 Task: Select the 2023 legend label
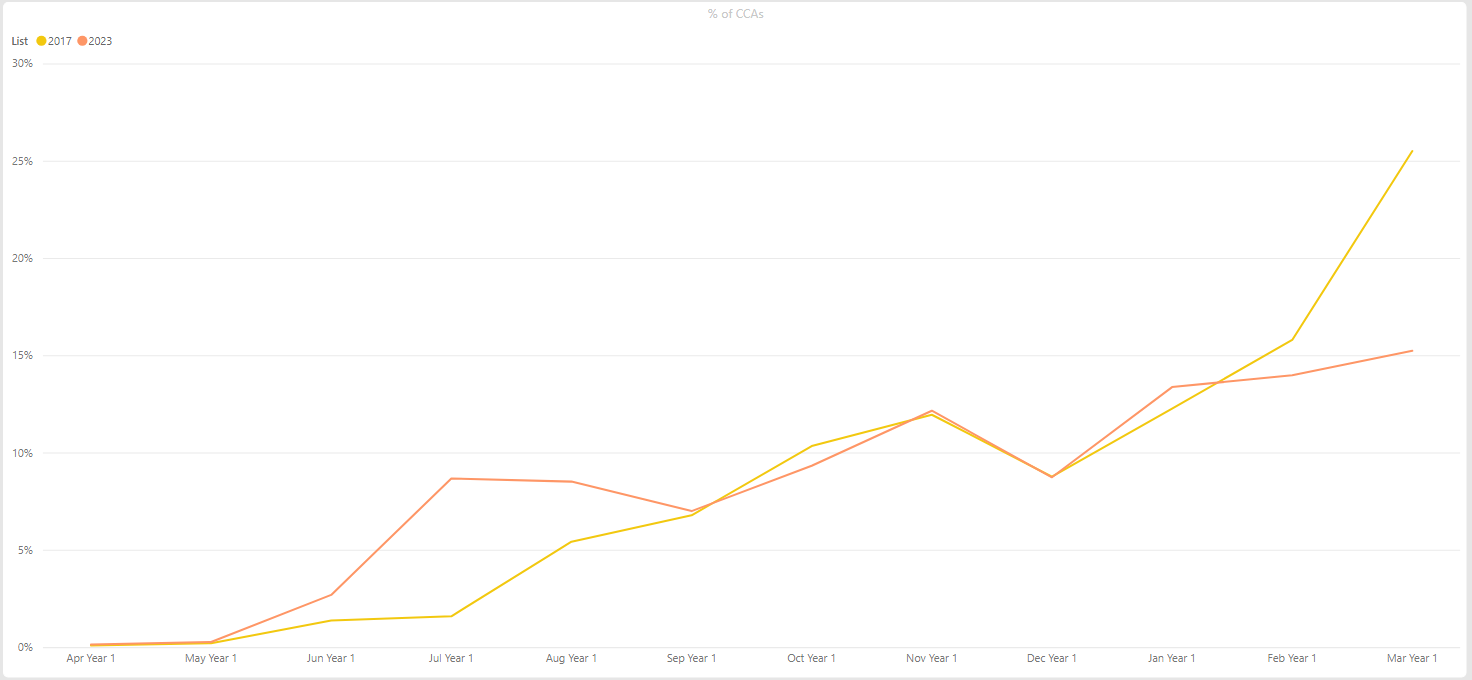[100, 41]
